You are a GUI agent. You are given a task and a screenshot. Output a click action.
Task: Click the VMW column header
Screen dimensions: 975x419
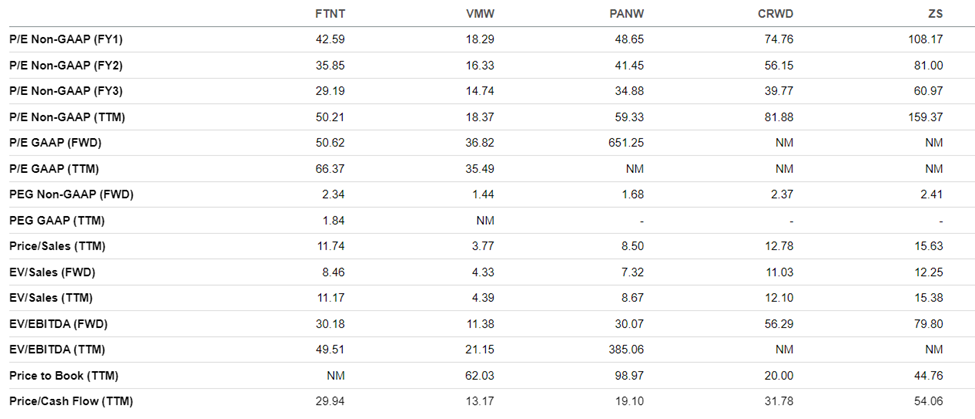480,14
